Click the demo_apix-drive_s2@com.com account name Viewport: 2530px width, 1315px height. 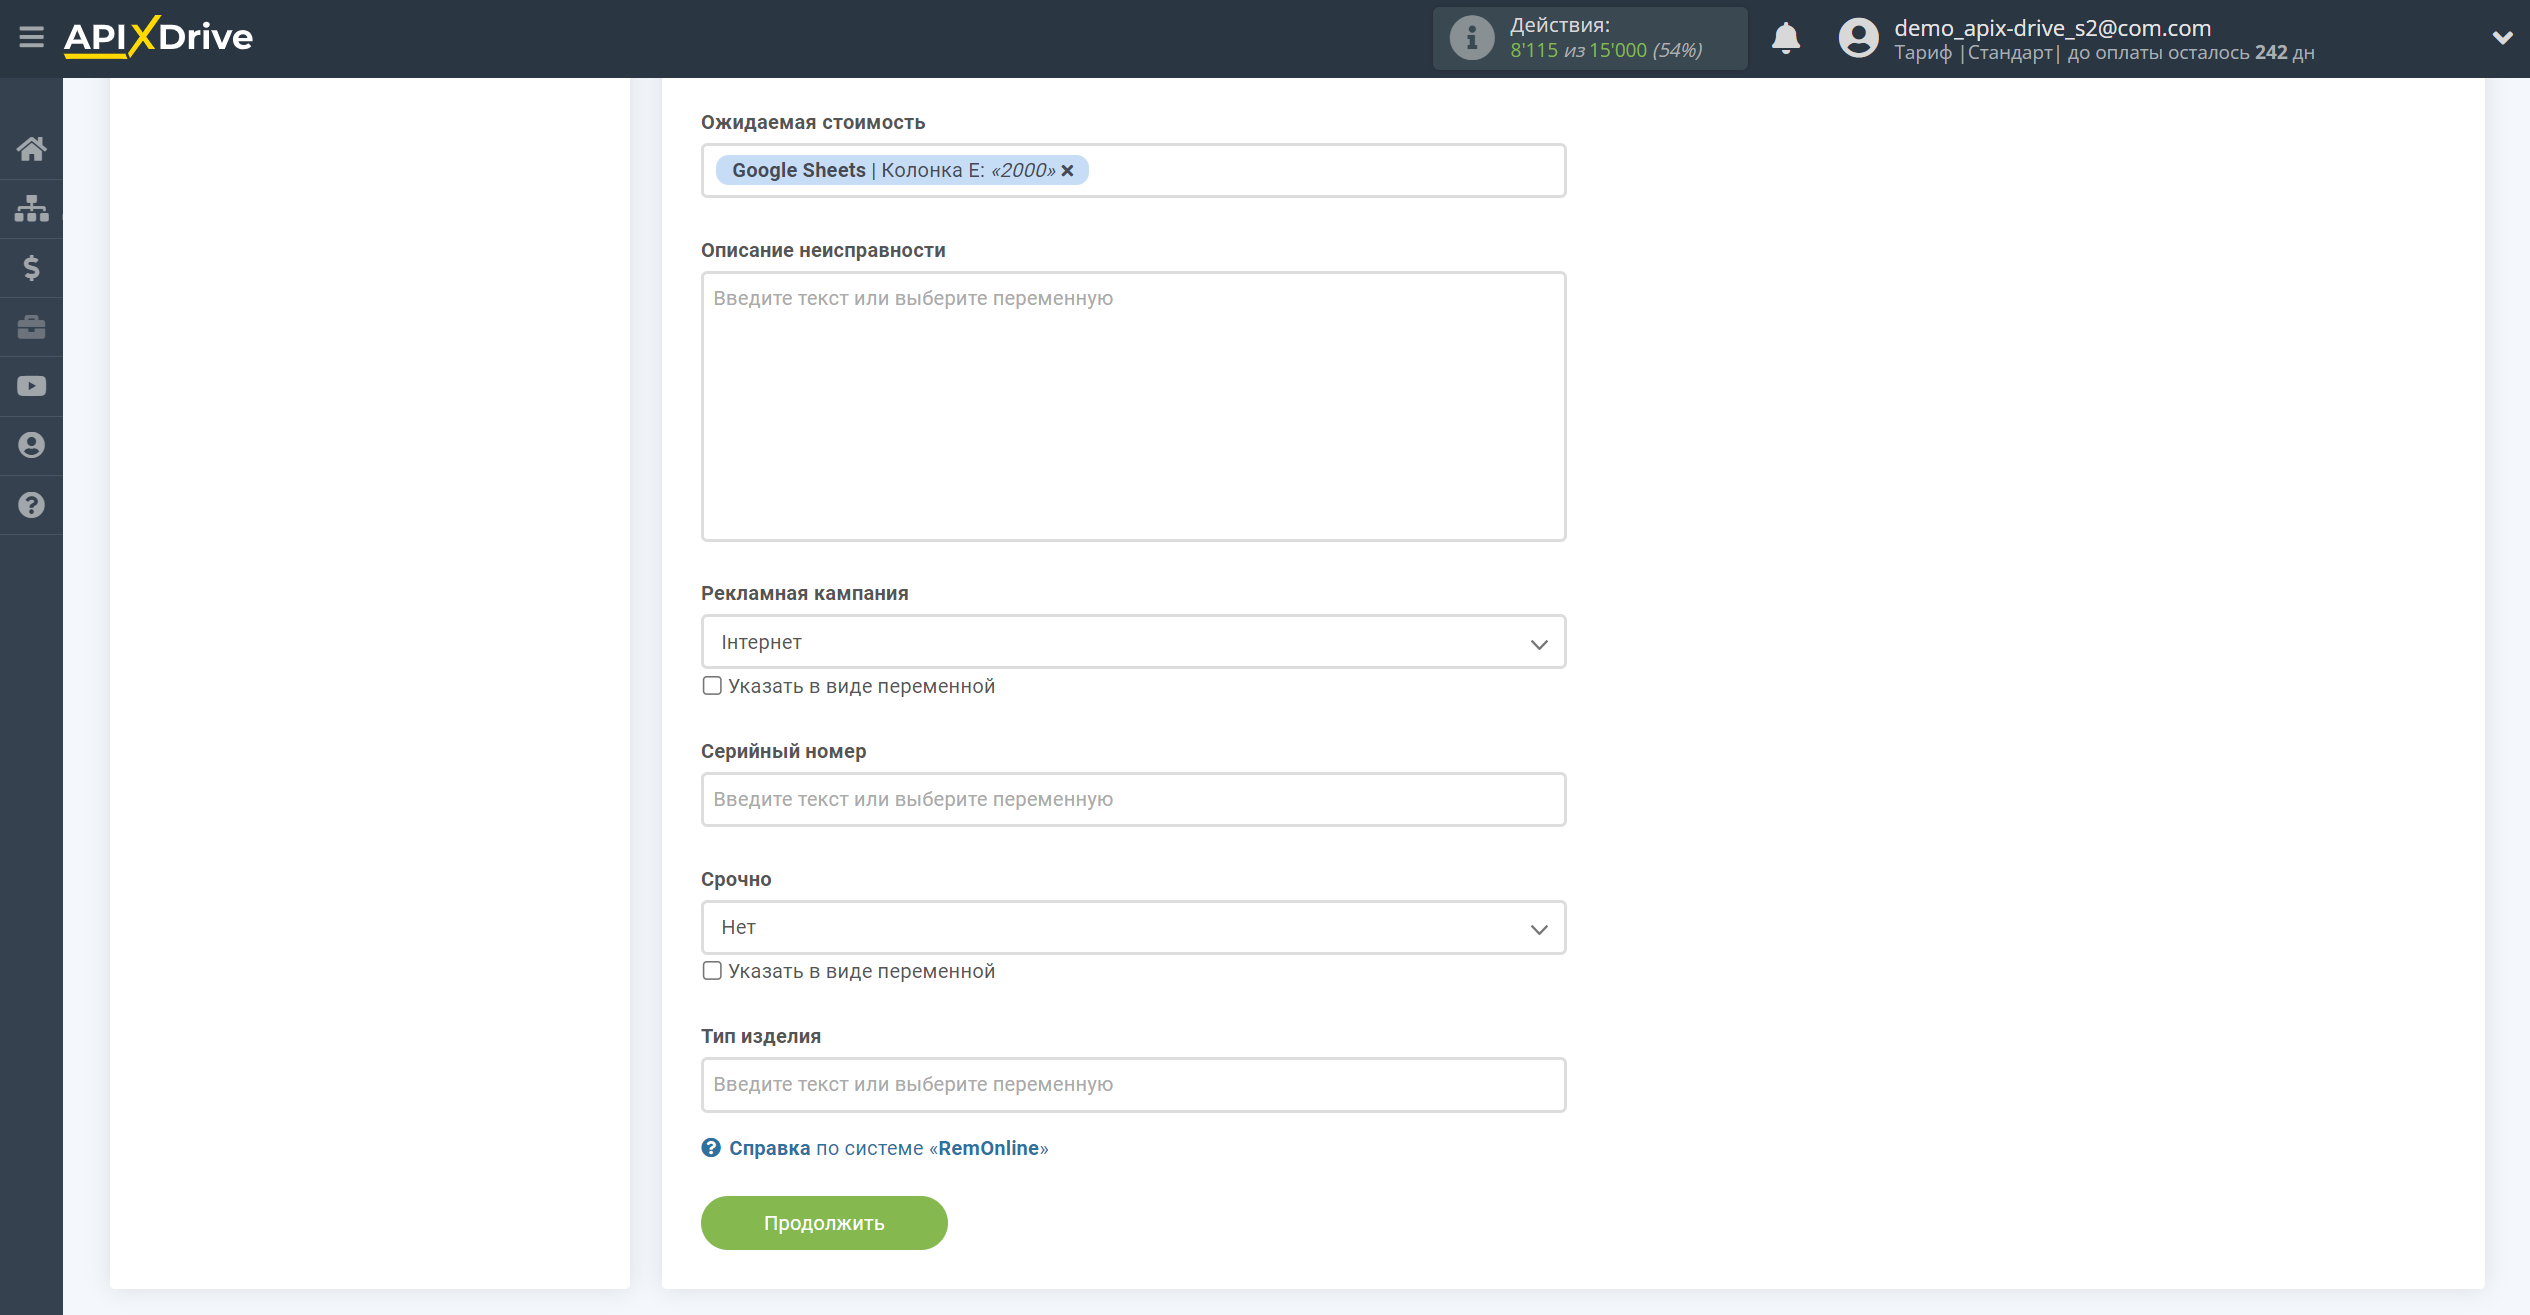pyautogui.click(x=2052, y=28)
